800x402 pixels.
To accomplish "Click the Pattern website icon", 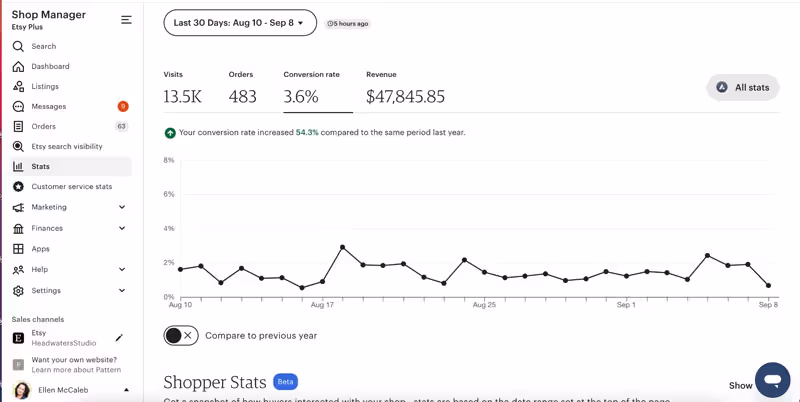I will 18,364.
